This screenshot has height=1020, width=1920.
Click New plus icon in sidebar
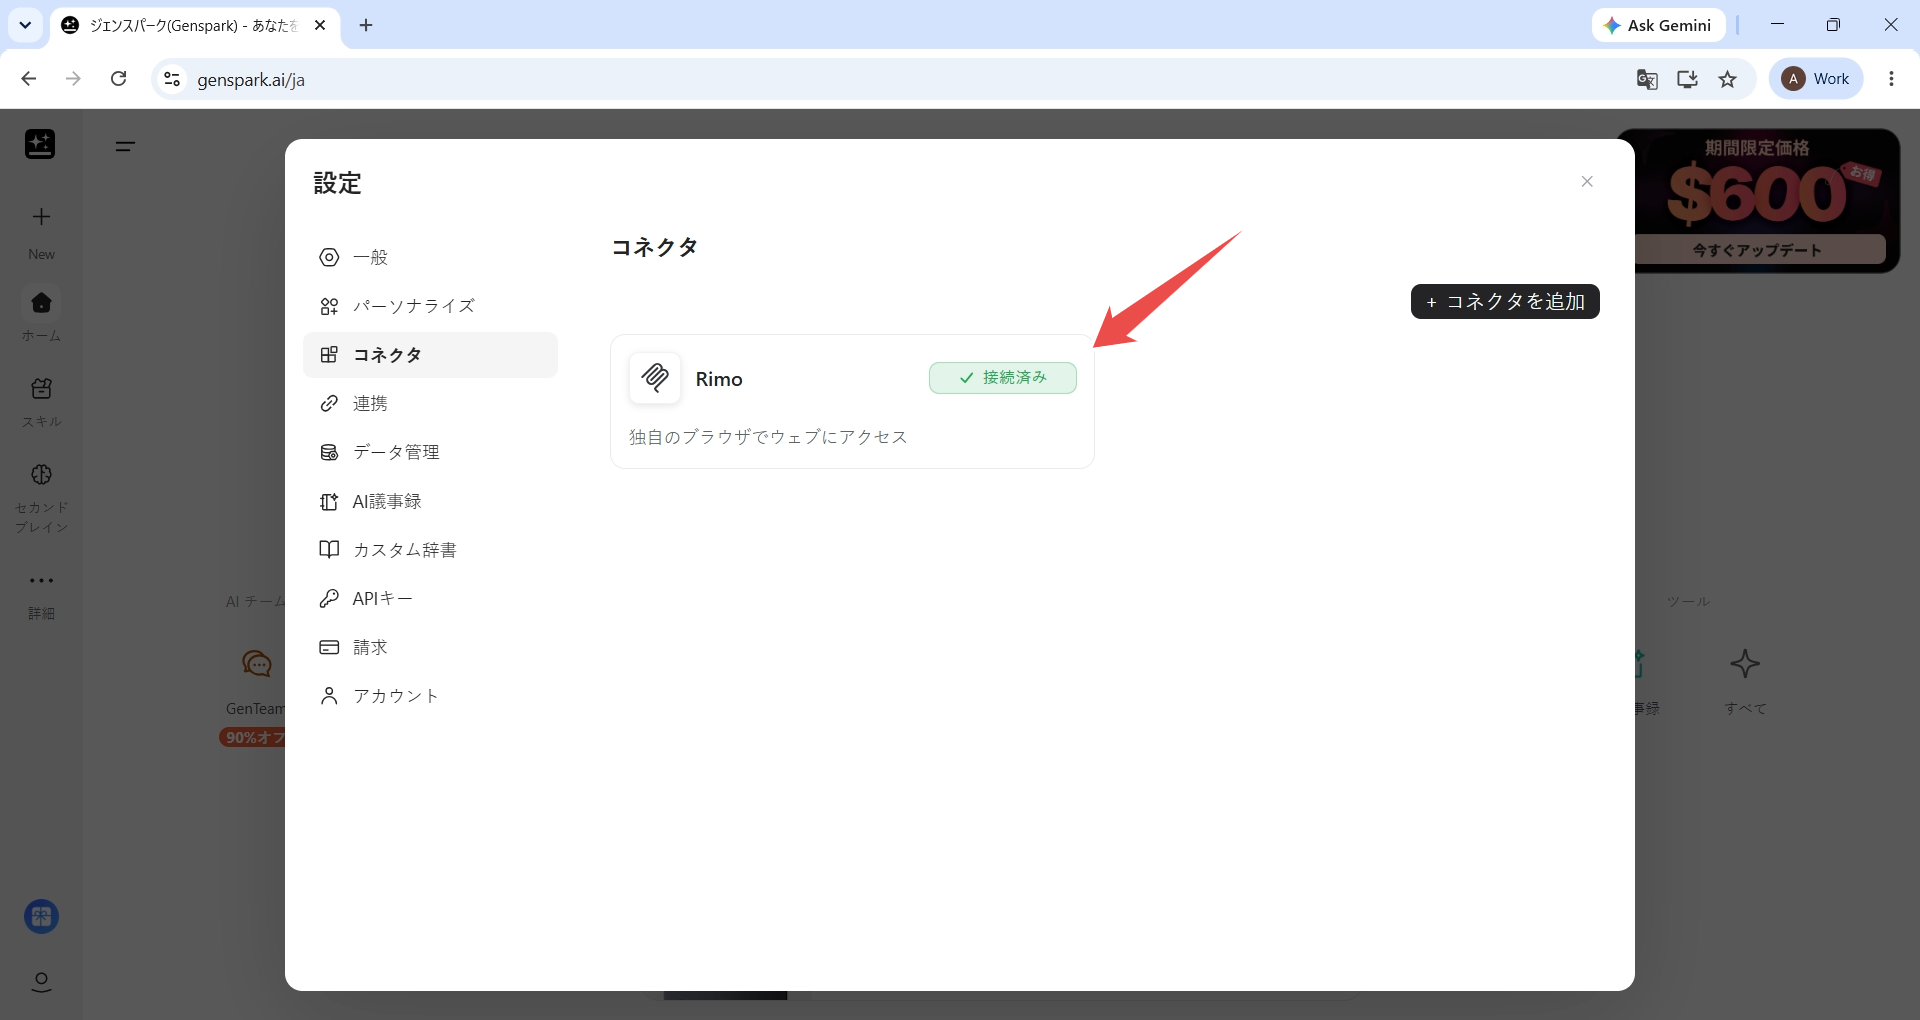(41, 217)
